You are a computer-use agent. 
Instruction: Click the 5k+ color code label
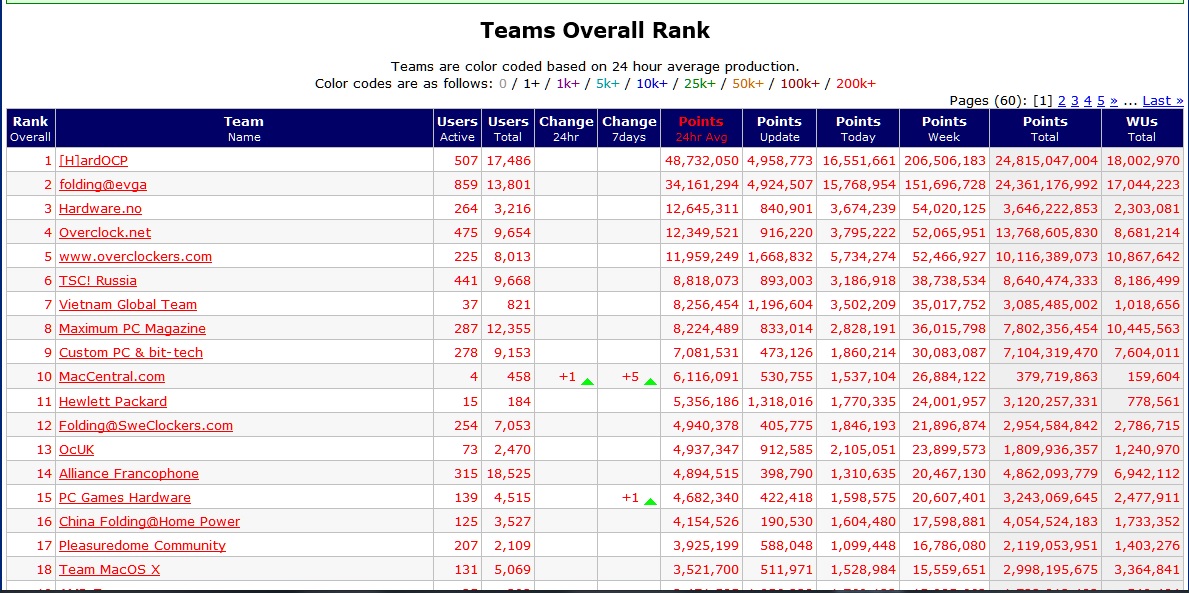point(607,83)
